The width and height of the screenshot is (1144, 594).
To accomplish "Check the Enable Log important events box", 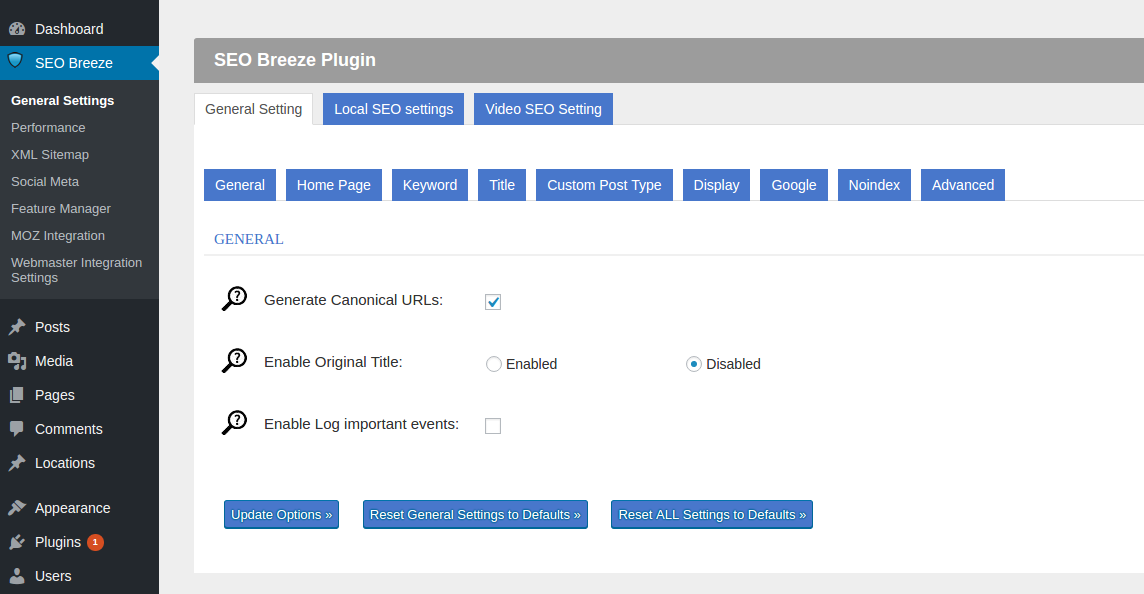I will point(492,425).
